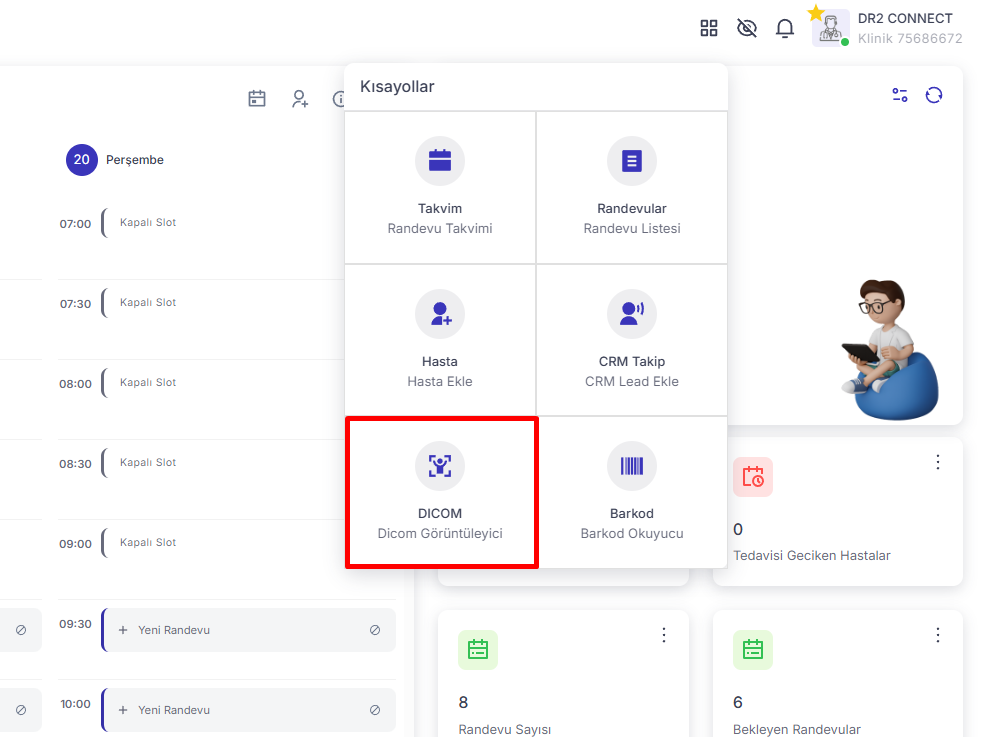Click the Bekleyen Randevular green calendar icon
Viewport: 983px width, 737px height.
(753, 650)
